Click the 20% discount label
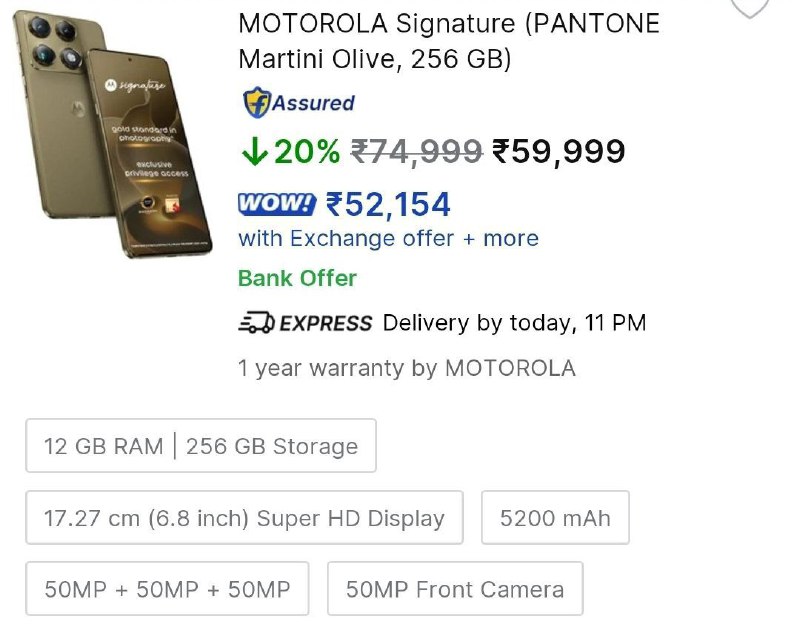The height and width of the screenshot is (633, 800). pyautogui.click(x=307, y=151)
